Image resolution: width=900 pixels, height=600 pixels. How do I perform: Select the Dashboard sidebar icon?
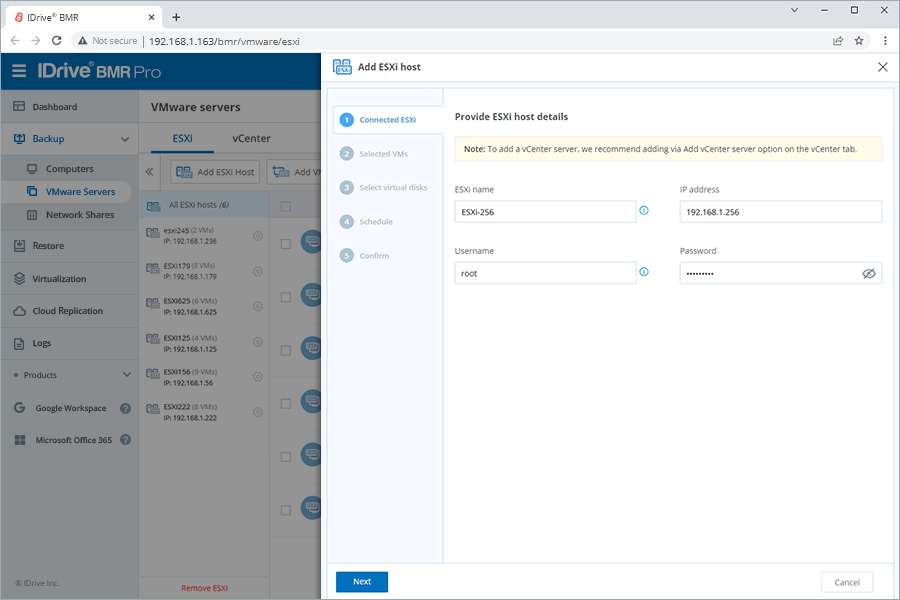pos(19,106)
